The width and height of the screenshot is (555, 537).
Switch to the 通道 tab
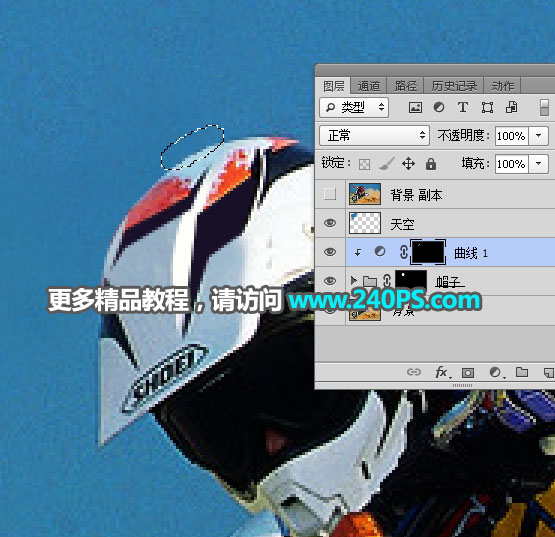pos(368,86)
